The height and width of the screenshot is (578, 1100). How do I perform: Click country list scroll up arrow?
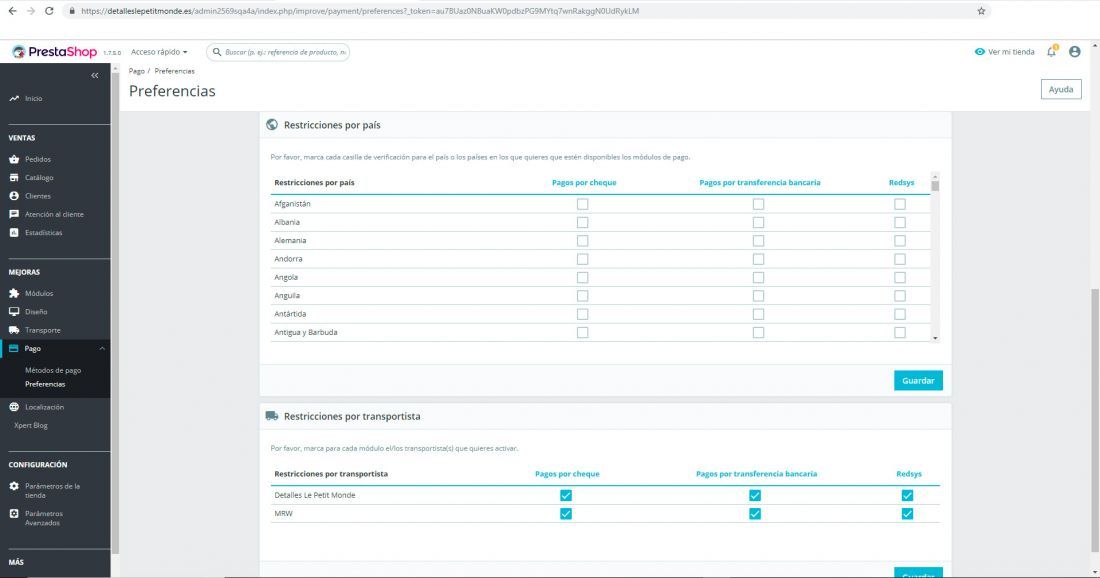tap(935, 175)
